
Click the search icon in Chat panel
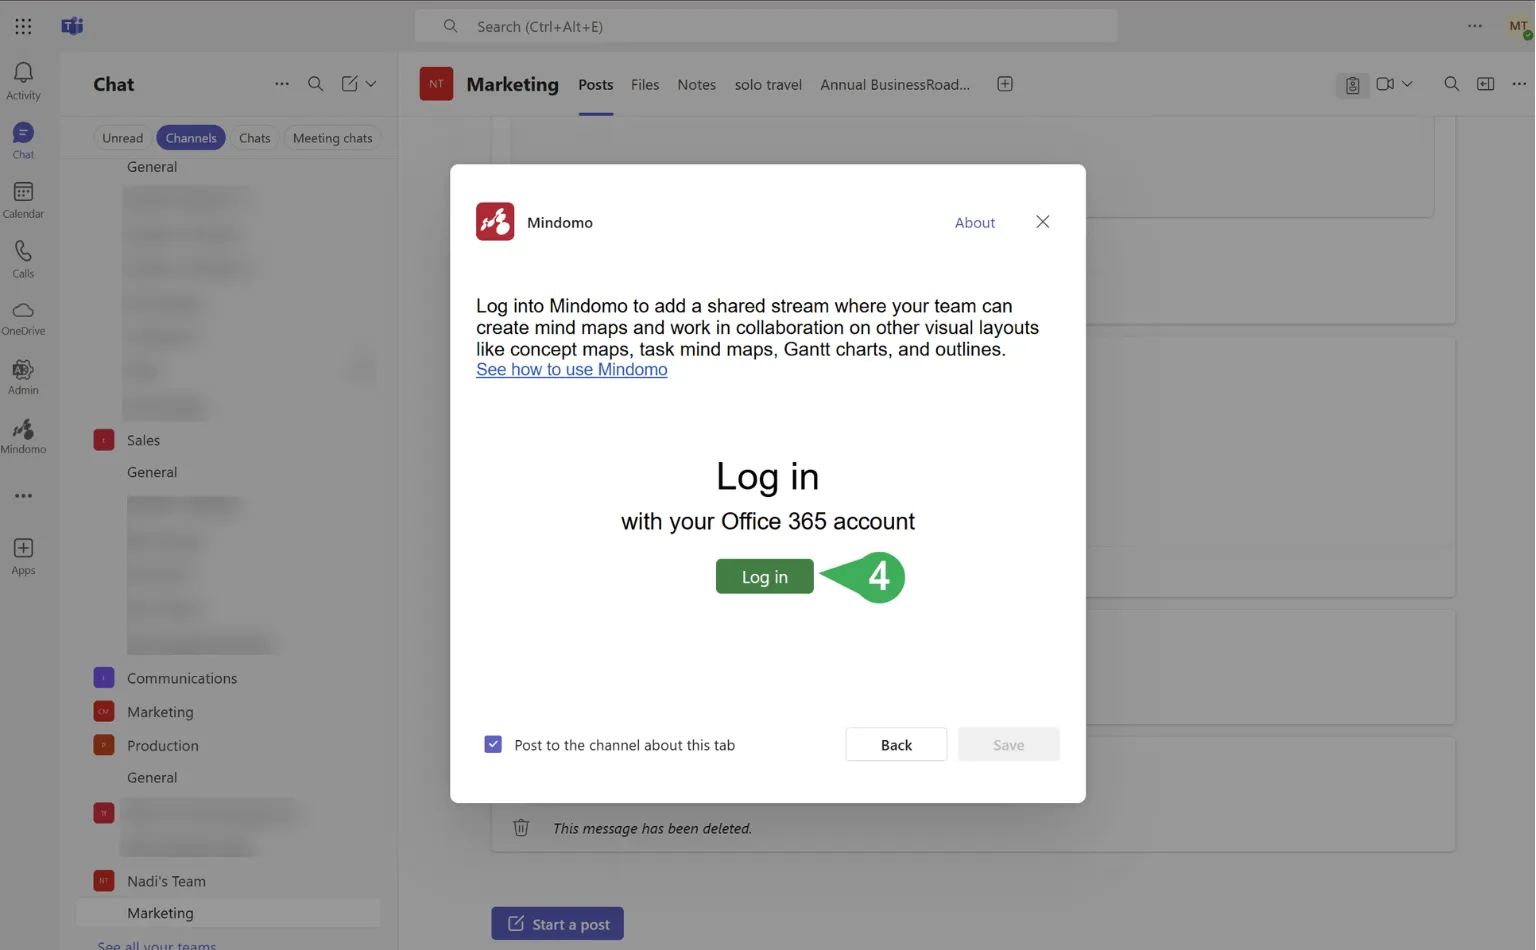315,84
